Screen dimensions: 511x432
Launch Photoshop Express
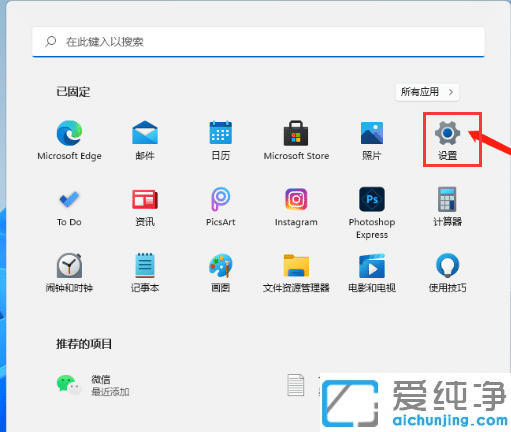[x=372, y=213]
